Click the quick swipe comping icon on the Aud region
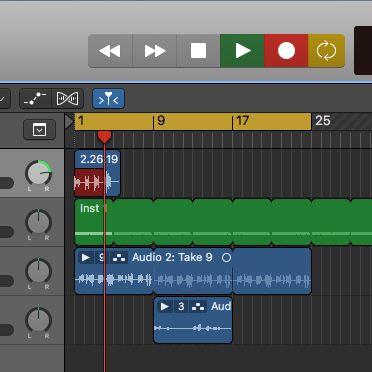The width and height of the screenshot is (372, 372). point(198,307)
